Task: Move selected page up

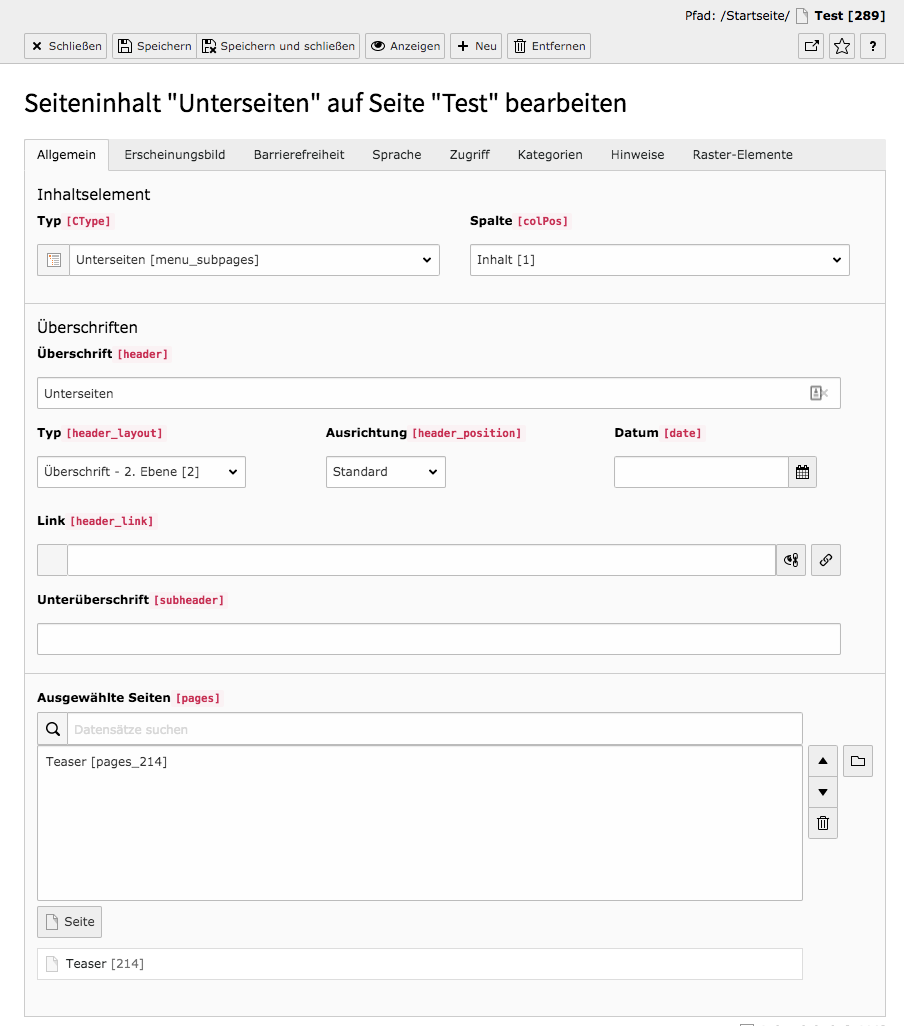Action: 823,761
